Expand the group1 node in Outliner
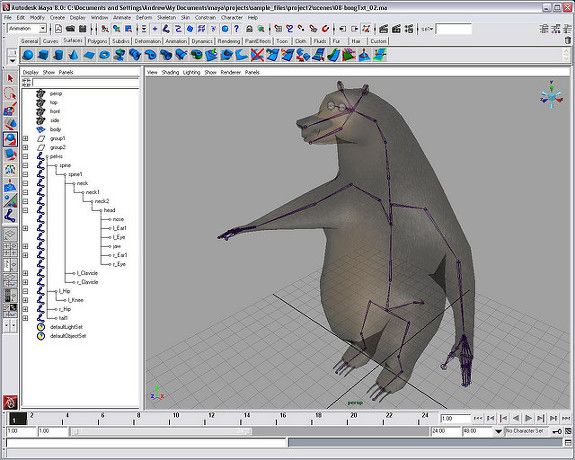Image resolution: width=575 pixels, height=460 pixels. [25, 138]
